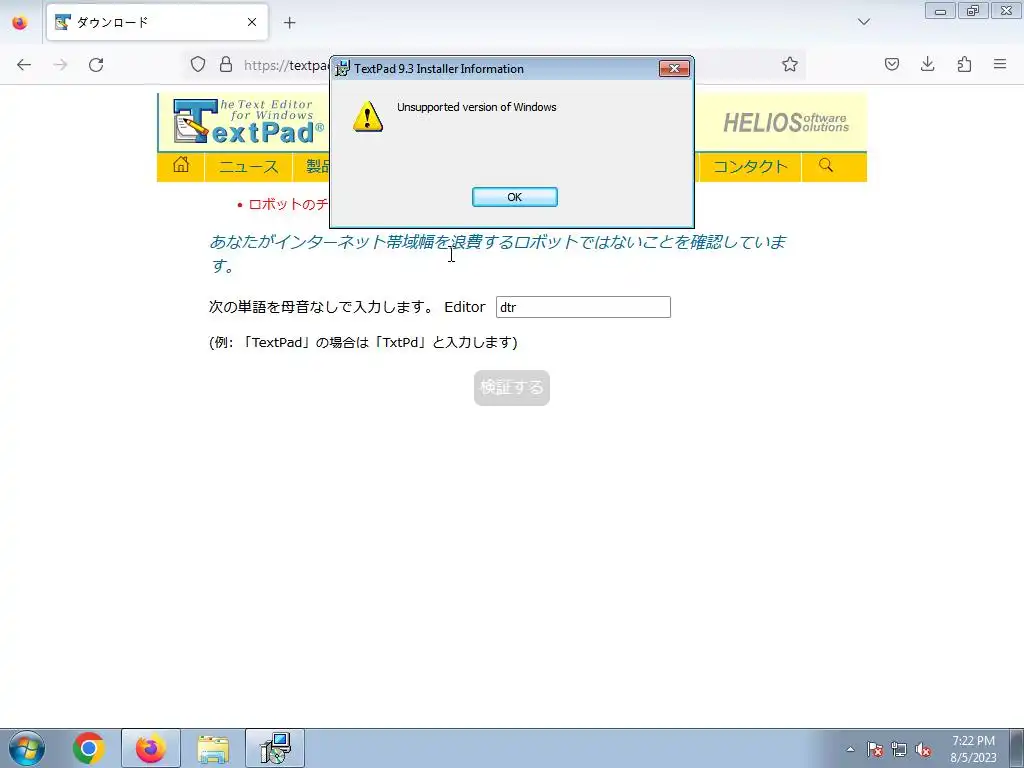1024x768 pixels.
Task: Open the ニュース menu item
Action: 249,167
